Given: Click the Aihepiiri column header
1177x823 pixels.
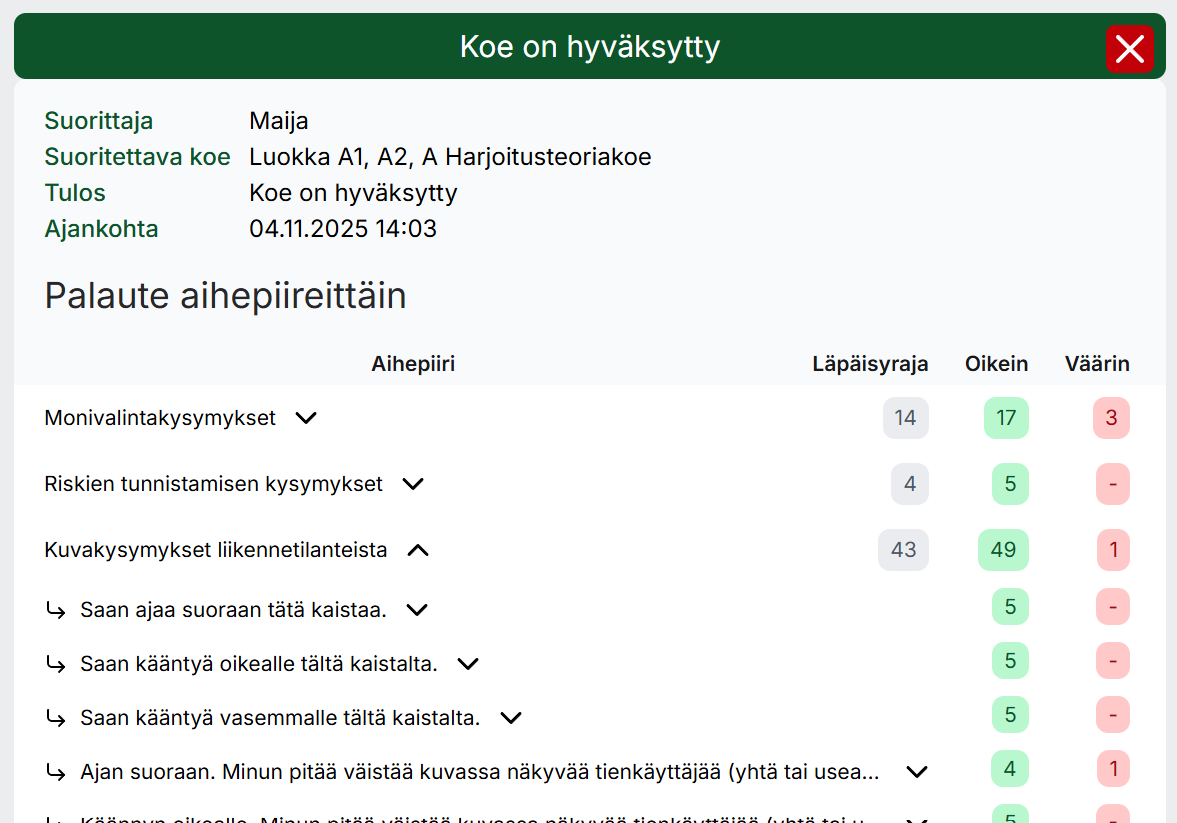Looking at the screenshot, I should coord(413,364).
